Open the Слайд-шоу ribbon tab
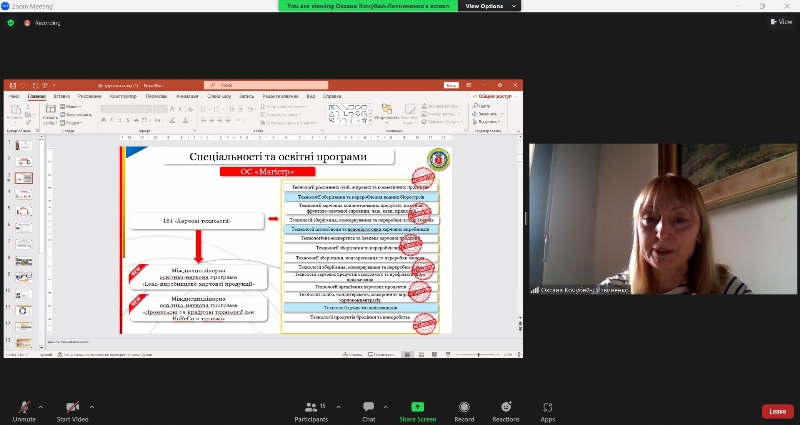 pos(219,96)
